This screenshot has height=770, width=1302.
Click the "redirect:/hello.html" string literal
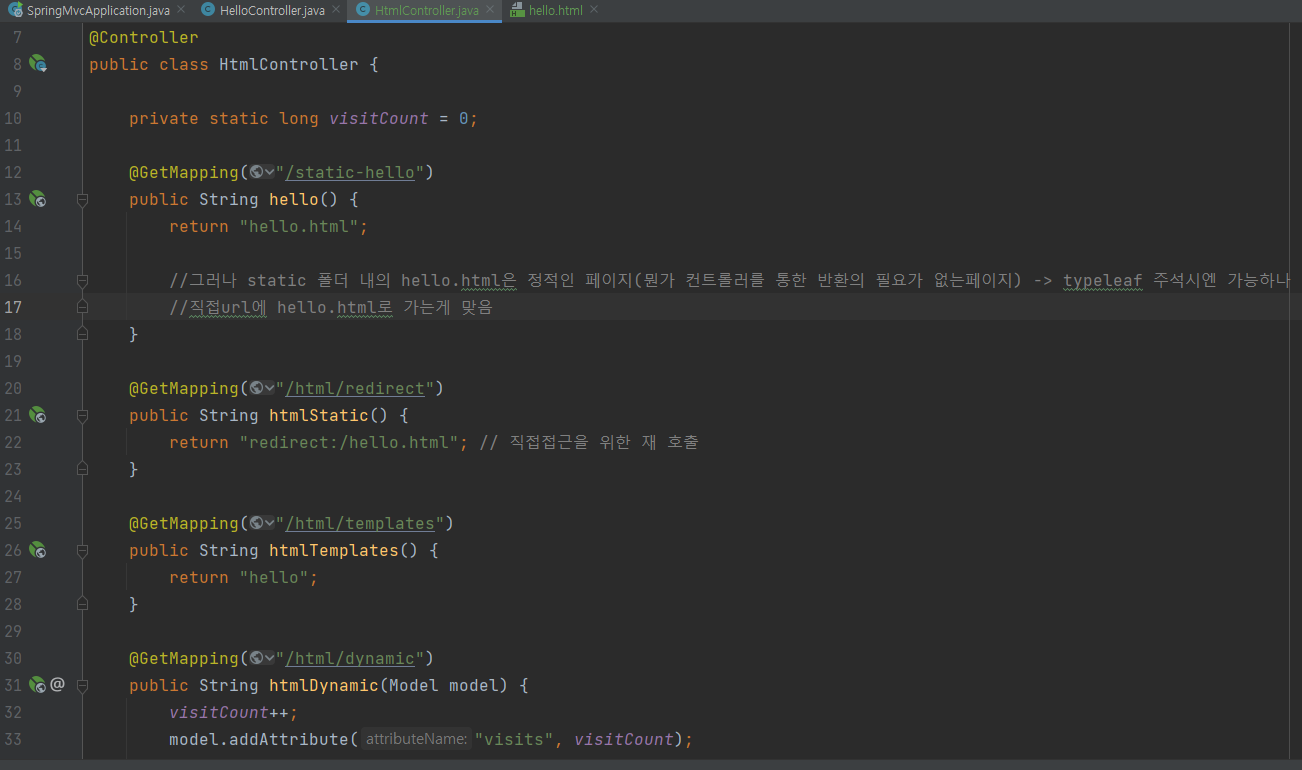349,442
